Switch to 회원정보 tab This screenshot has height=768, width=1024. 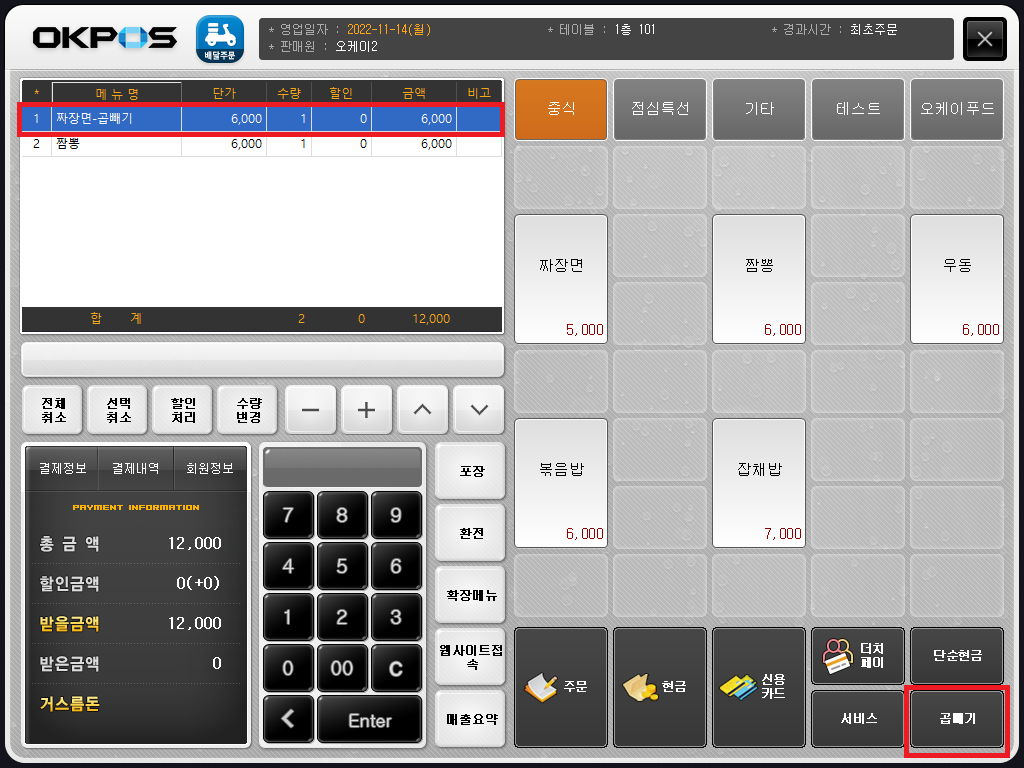[210, 468]
